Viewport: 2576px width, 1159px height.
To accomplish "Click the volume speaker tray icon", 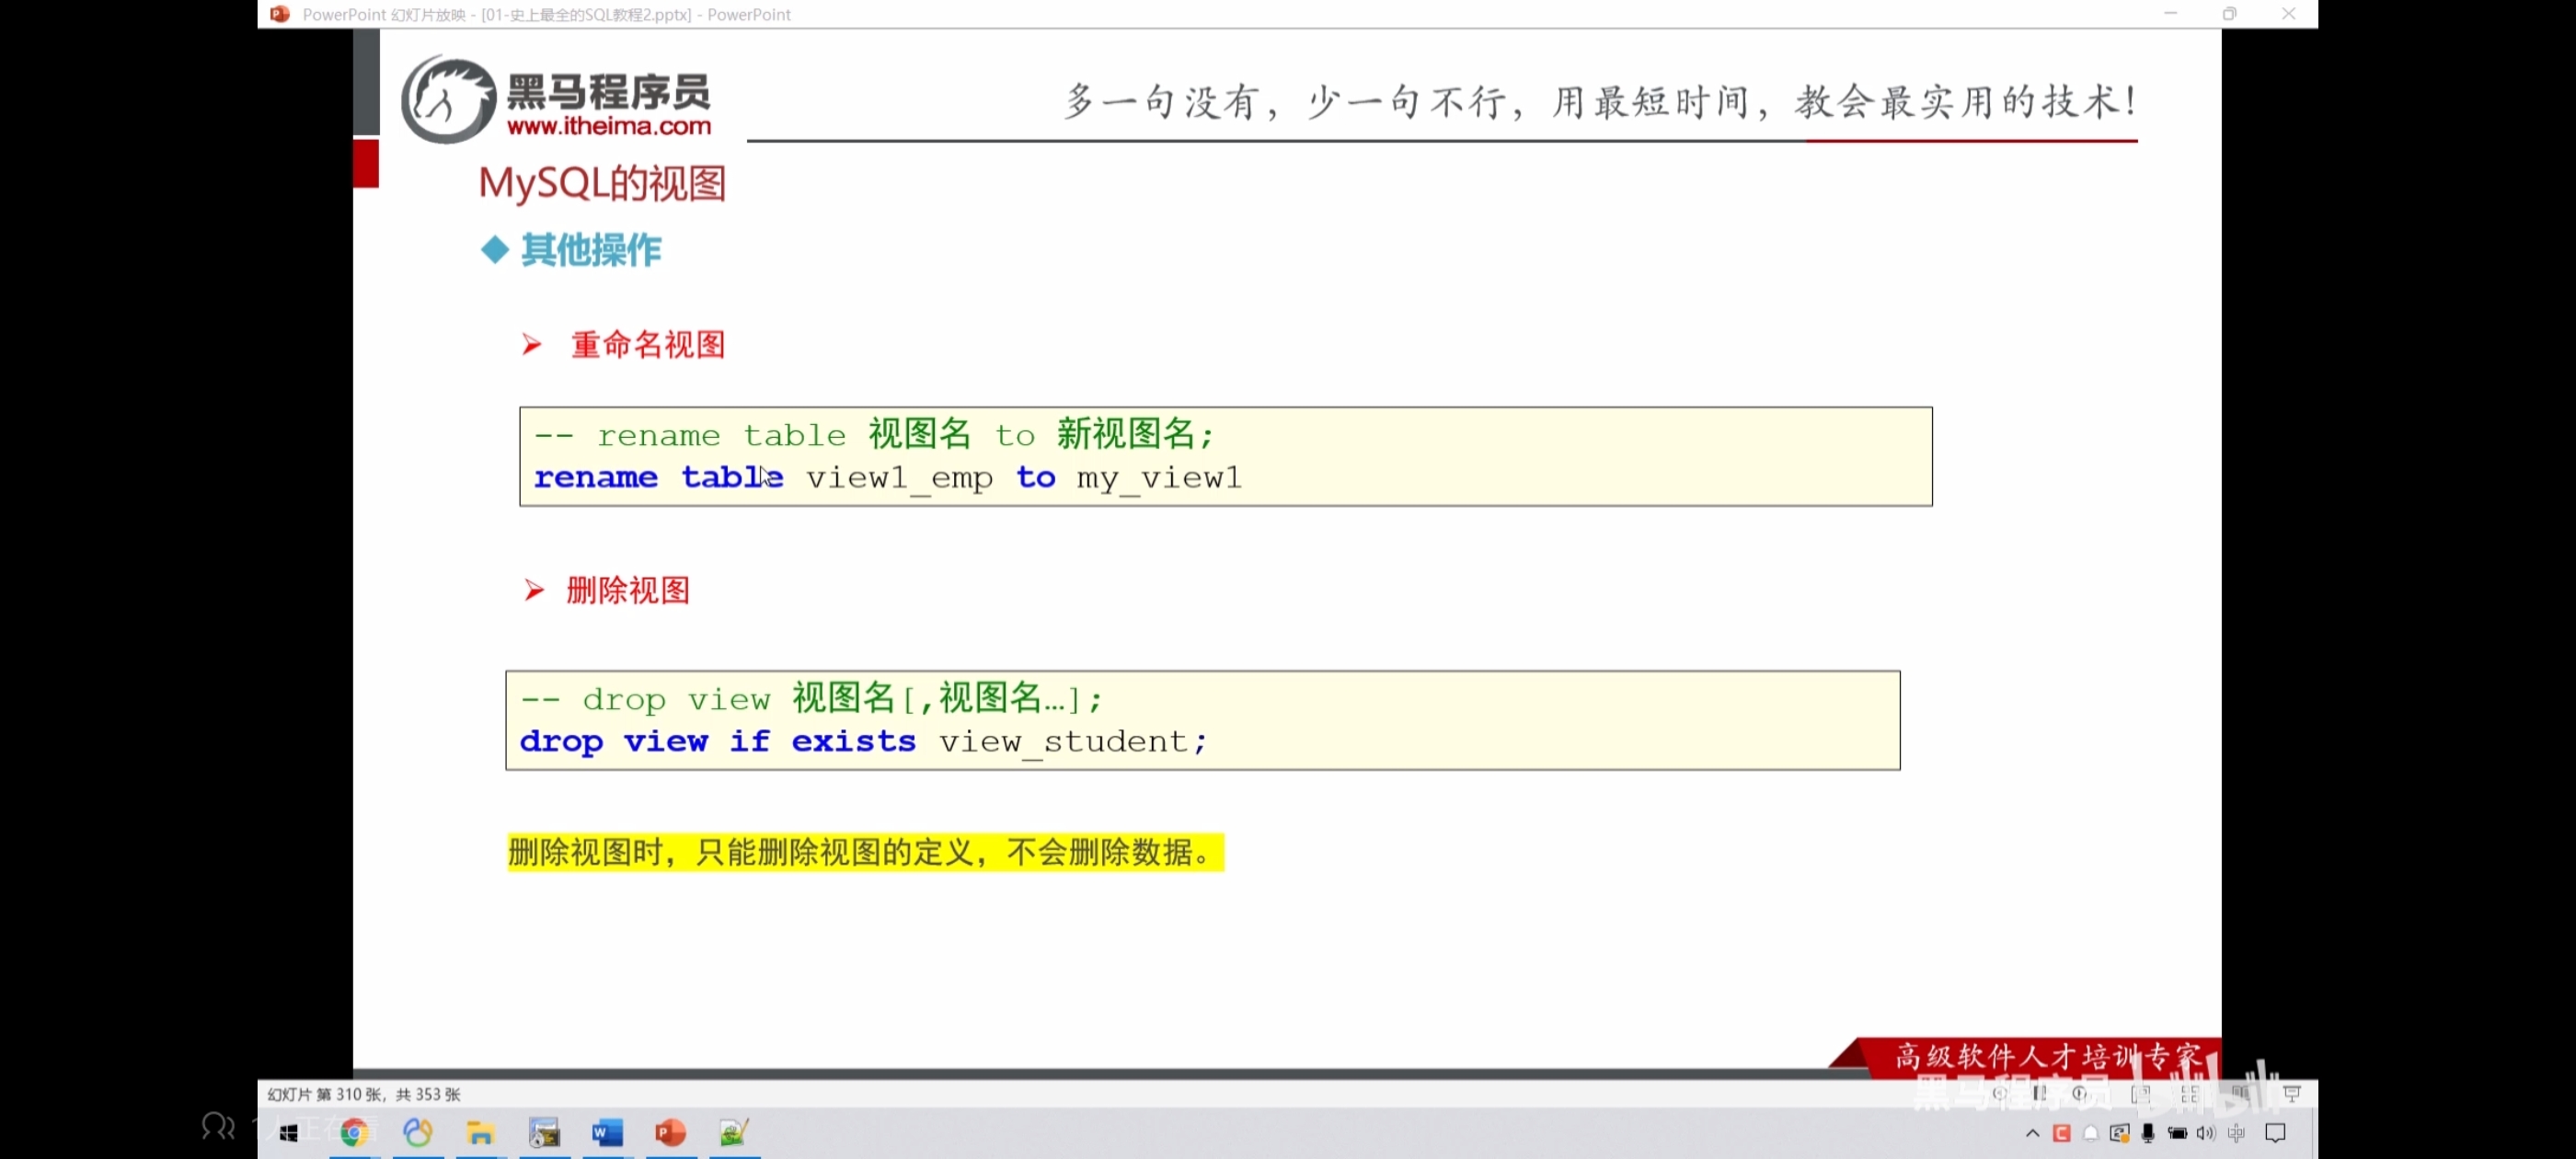I will pyautogui.click(x=2205, y=1133).
